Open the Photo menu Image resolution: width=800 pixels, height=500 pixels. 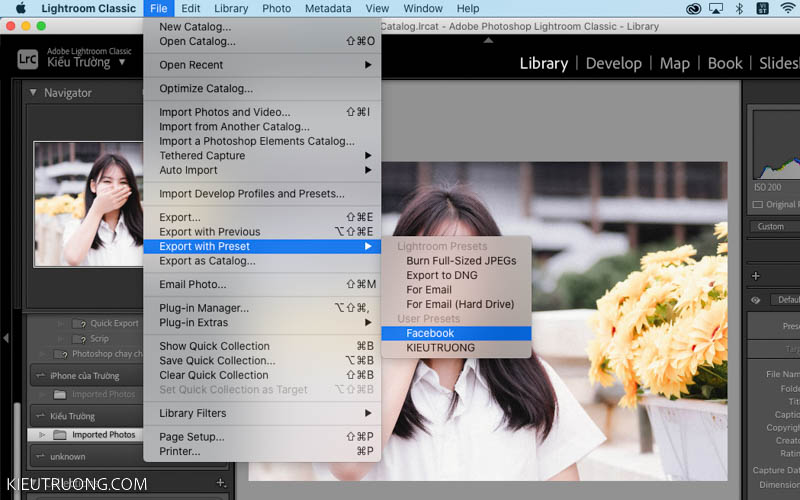[277, 8]
